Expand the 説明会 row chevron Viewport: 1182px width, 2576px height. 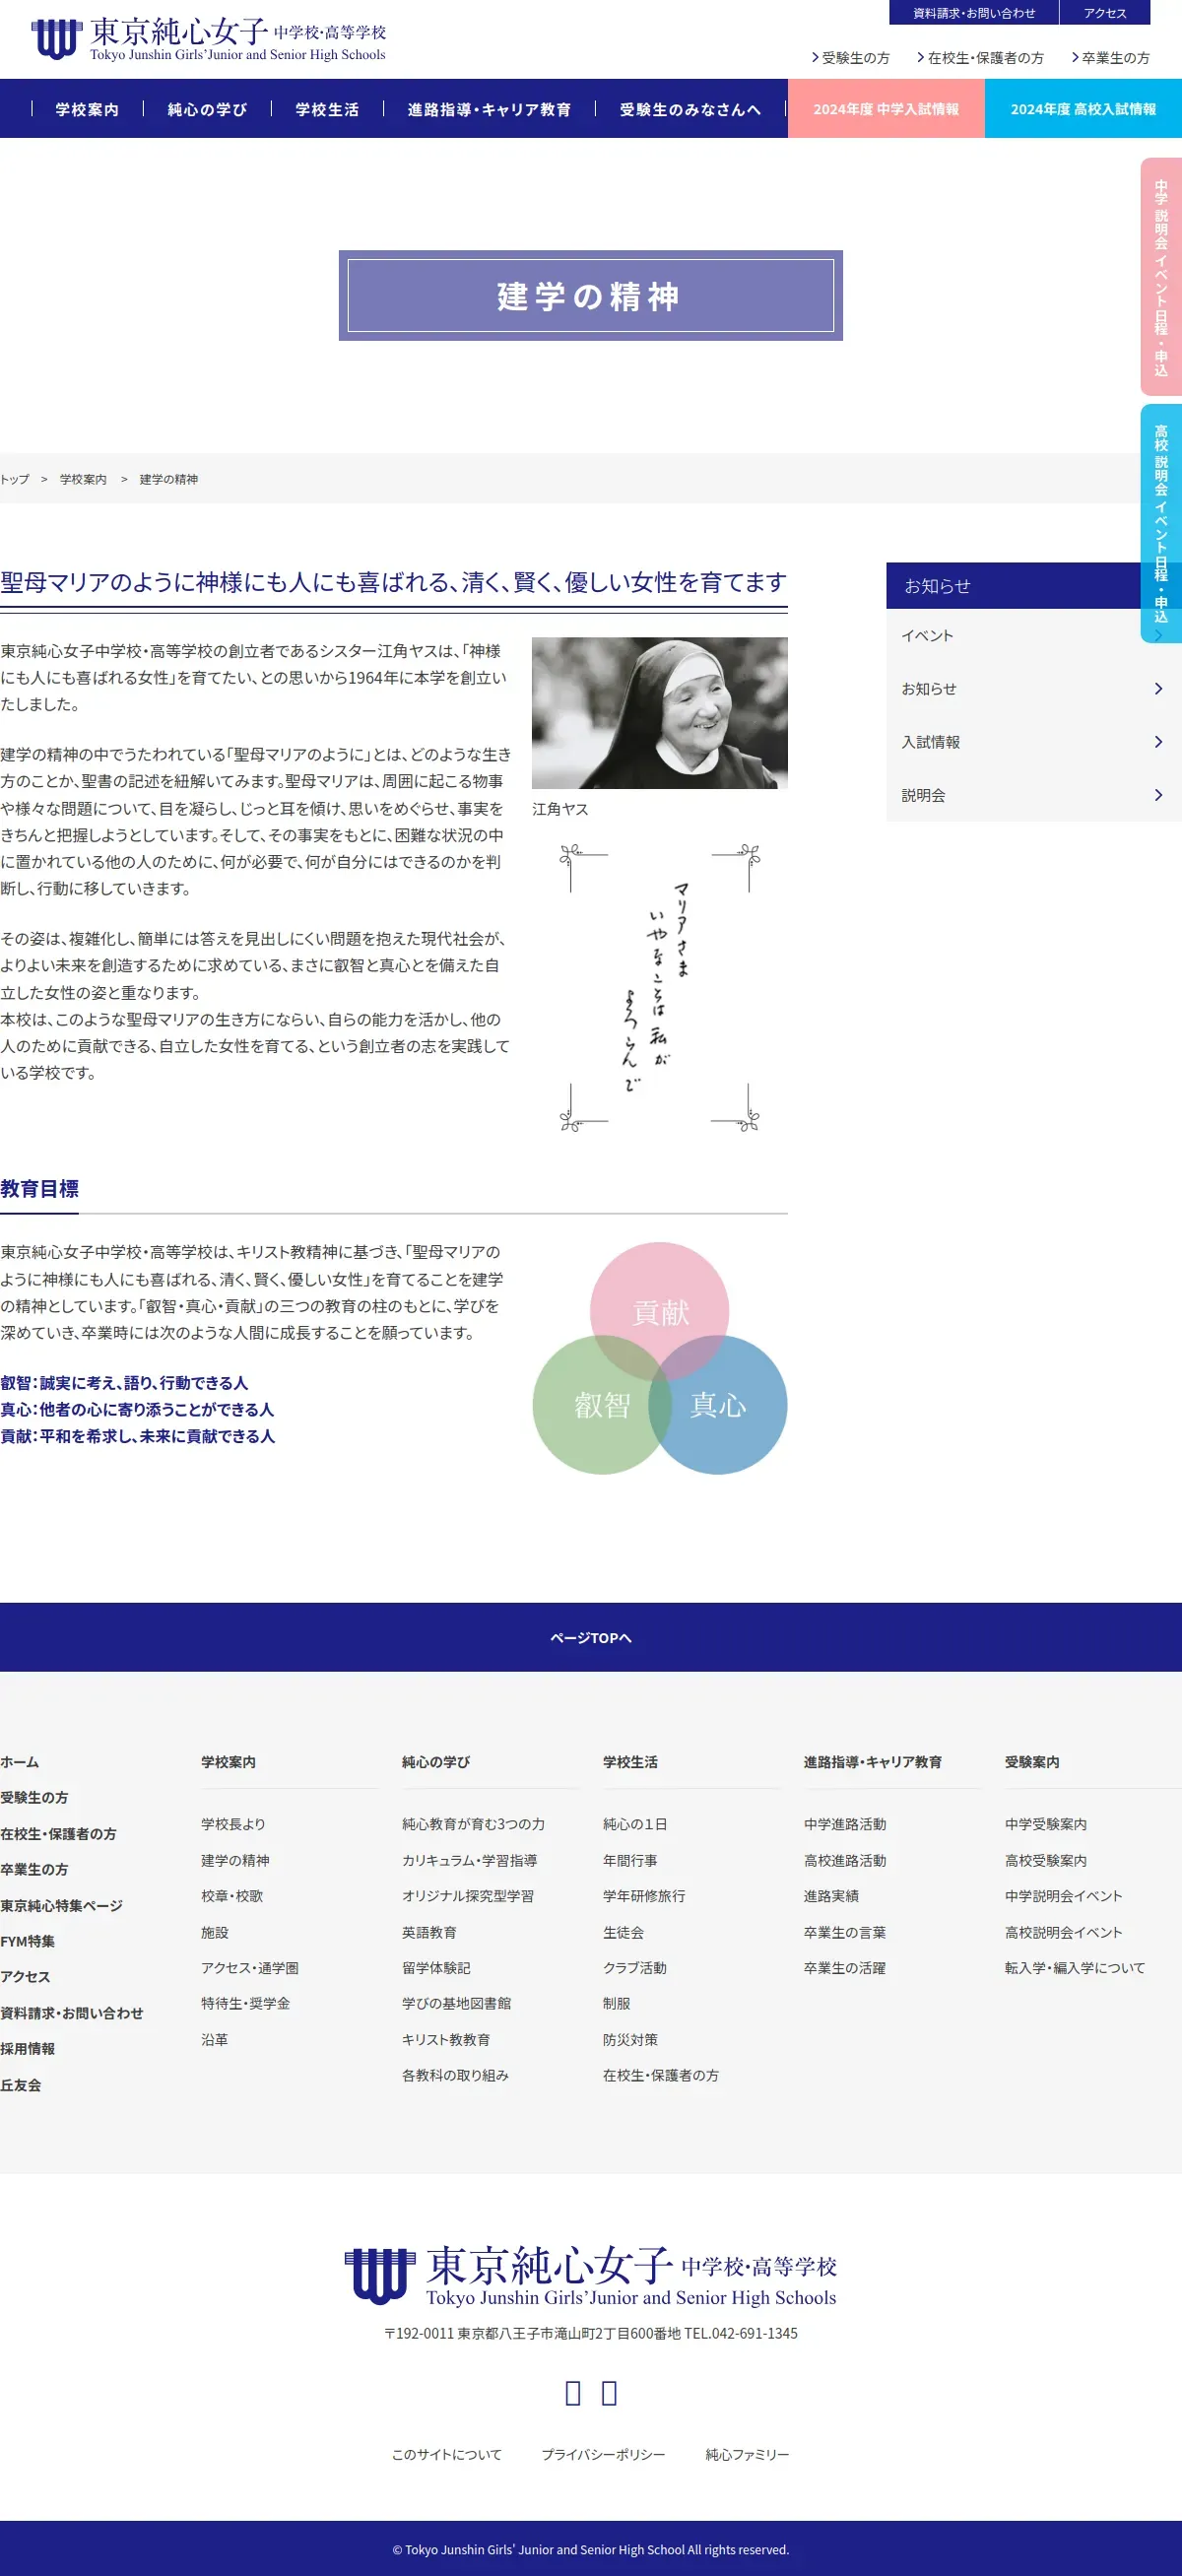pos(1158,795)
